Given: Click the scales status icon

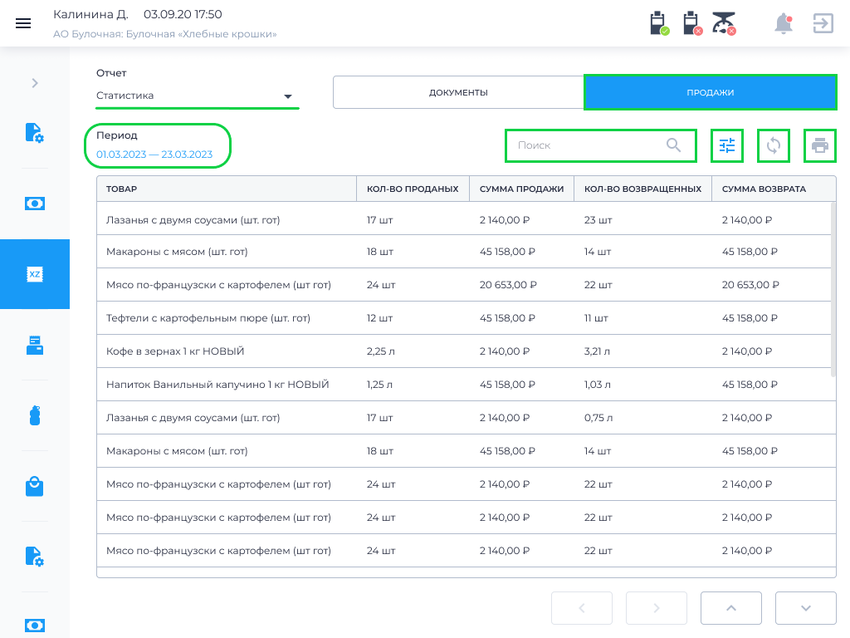Looking at the screenshot, I should click(724, 24).
